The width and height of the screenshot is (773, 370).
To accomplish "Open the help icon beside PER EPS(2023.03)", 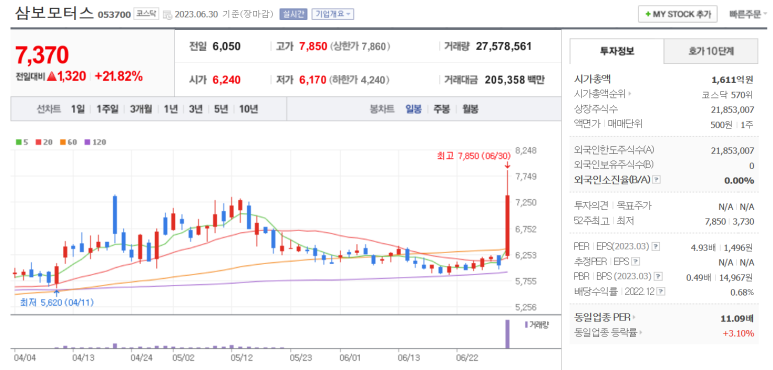I will point(656,247).
